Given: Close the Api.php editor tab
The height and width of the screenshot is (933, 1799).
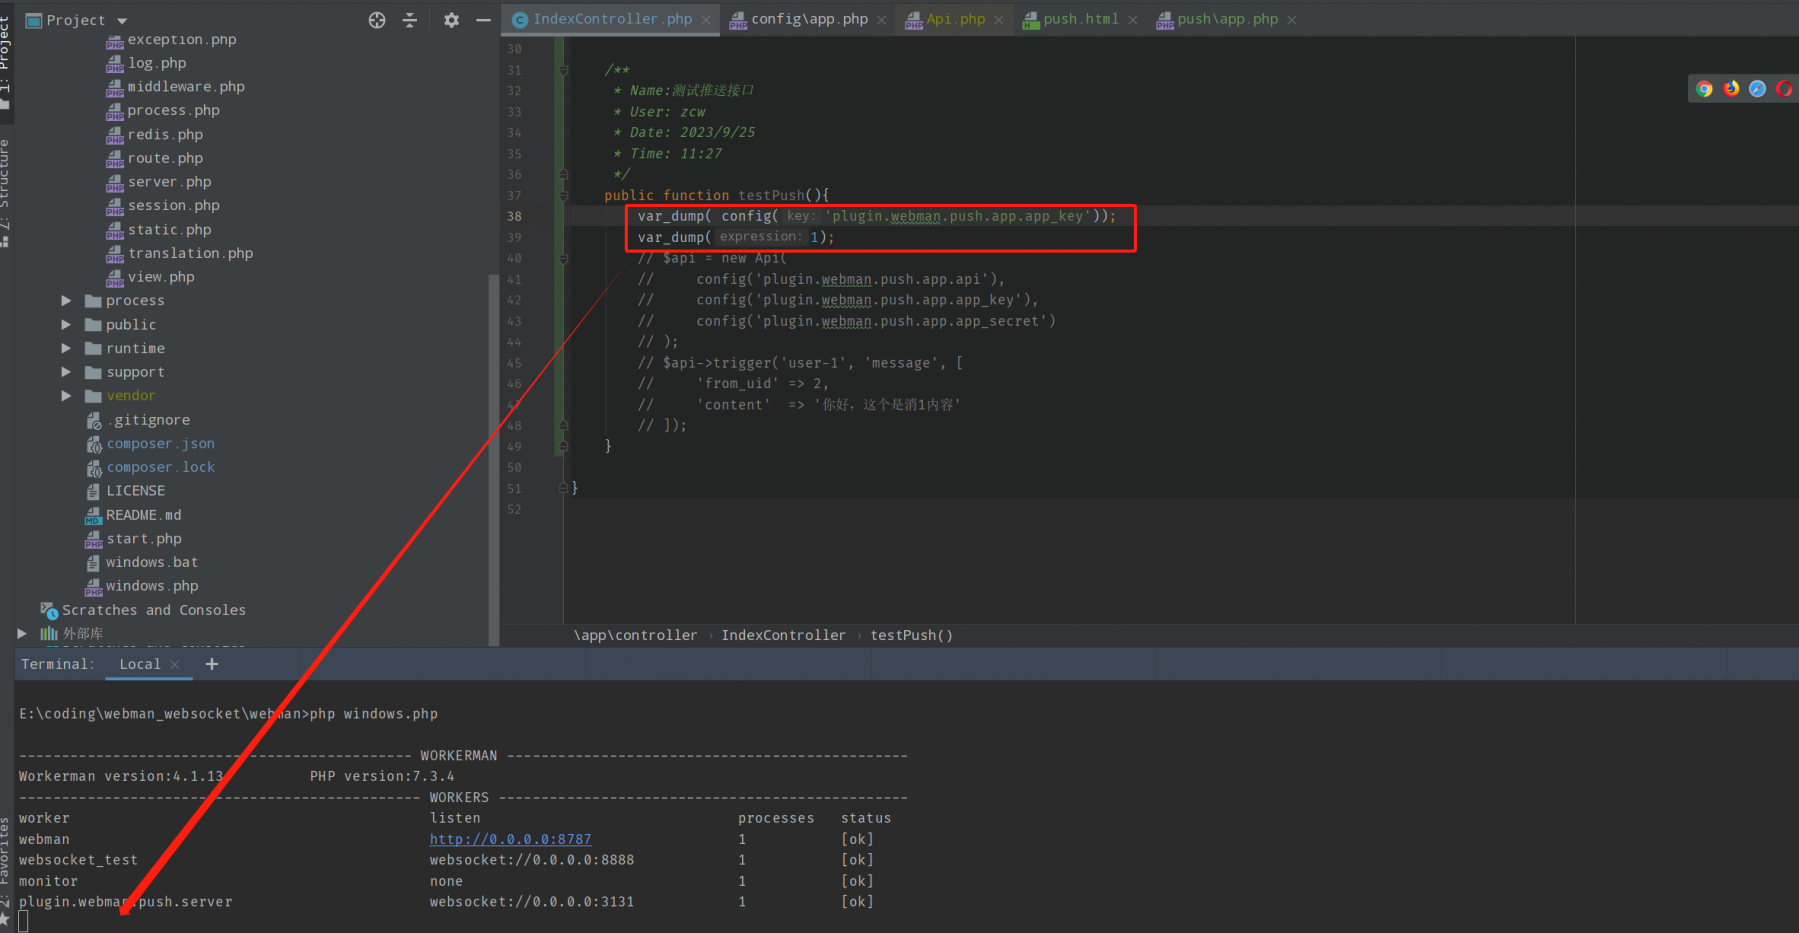Looking at the screenshot, I should point(999,20).
